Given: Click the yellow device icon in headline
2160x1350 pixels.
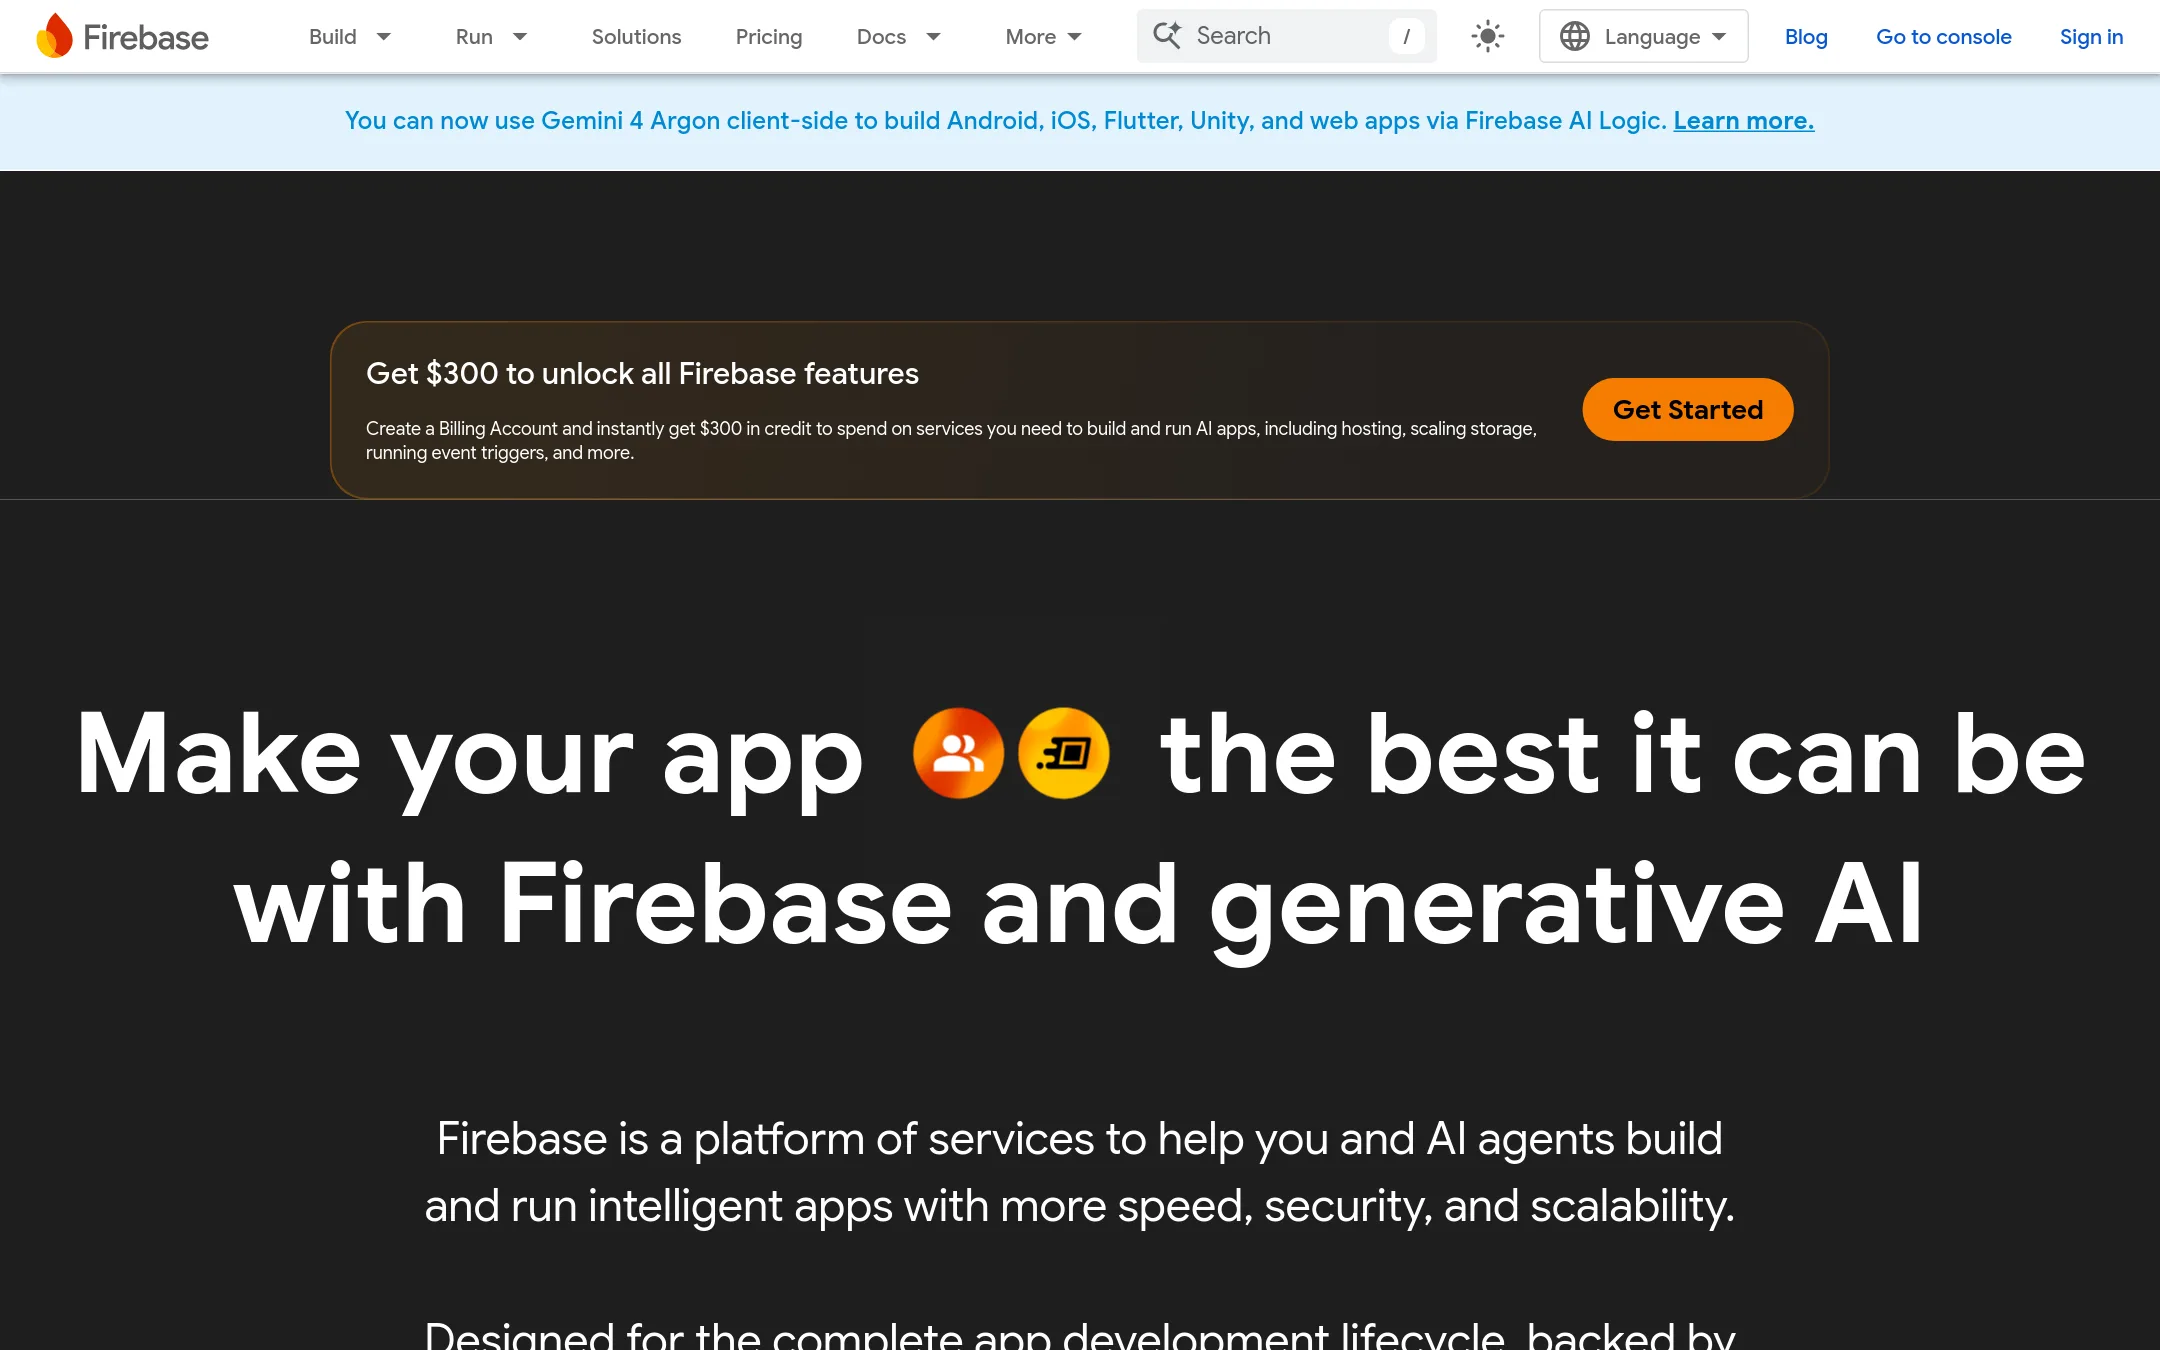Looking at the screenshot, I should coord(1063,753).
